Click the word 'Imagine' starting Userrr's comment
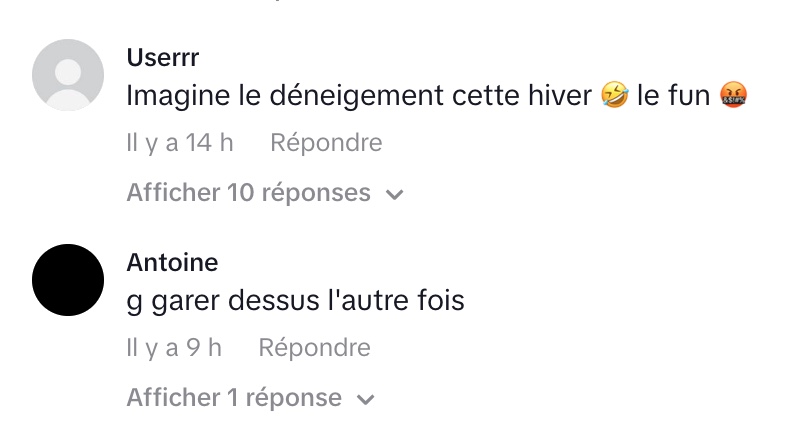 pyautogui.click(x=178, y=96)
